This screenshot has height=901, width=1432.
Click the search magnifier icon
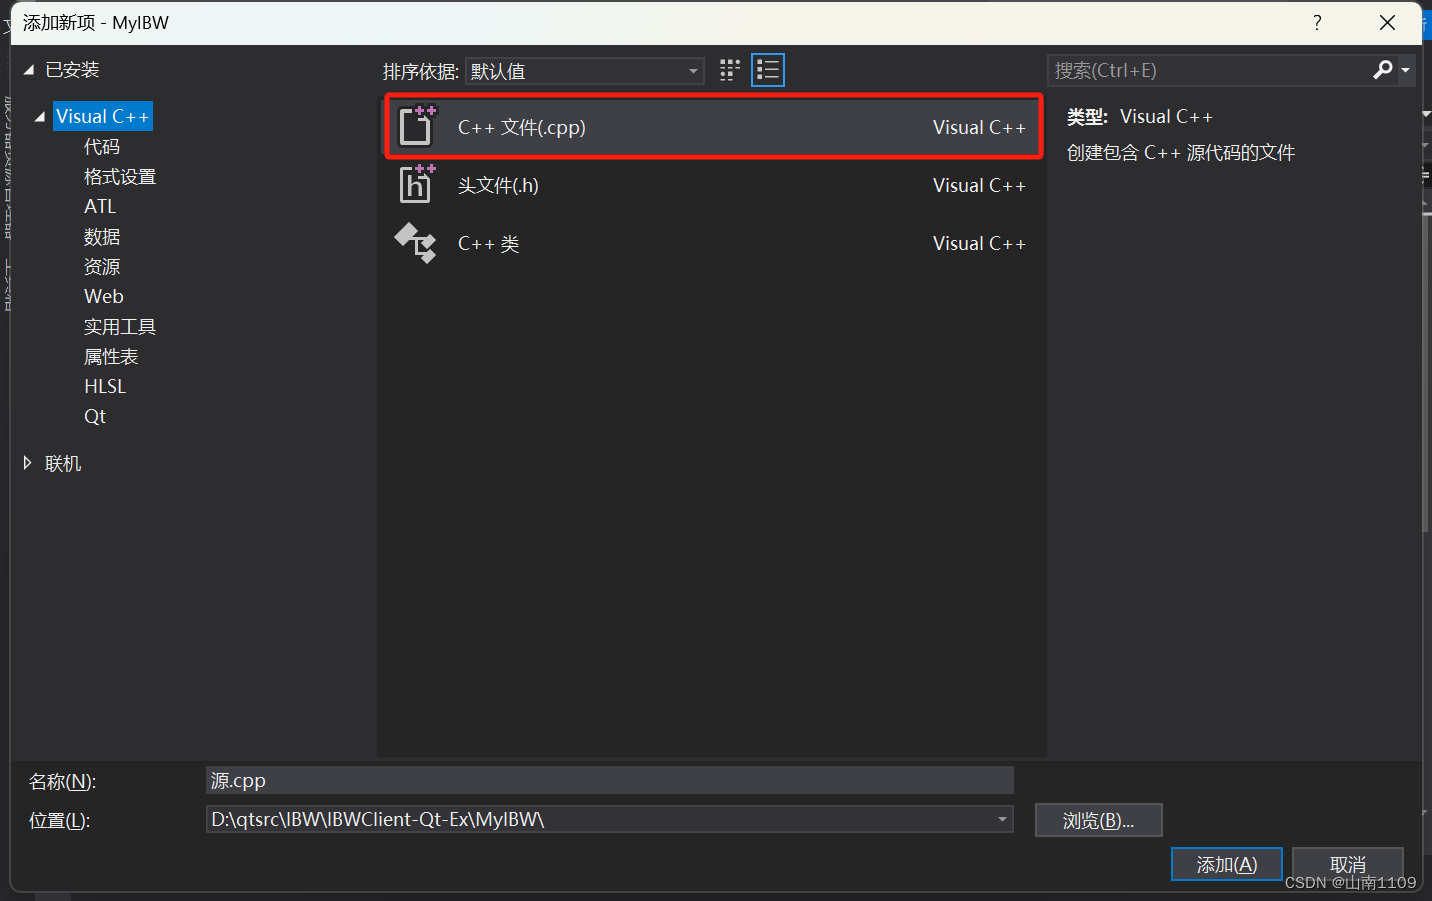point(1382,70)
